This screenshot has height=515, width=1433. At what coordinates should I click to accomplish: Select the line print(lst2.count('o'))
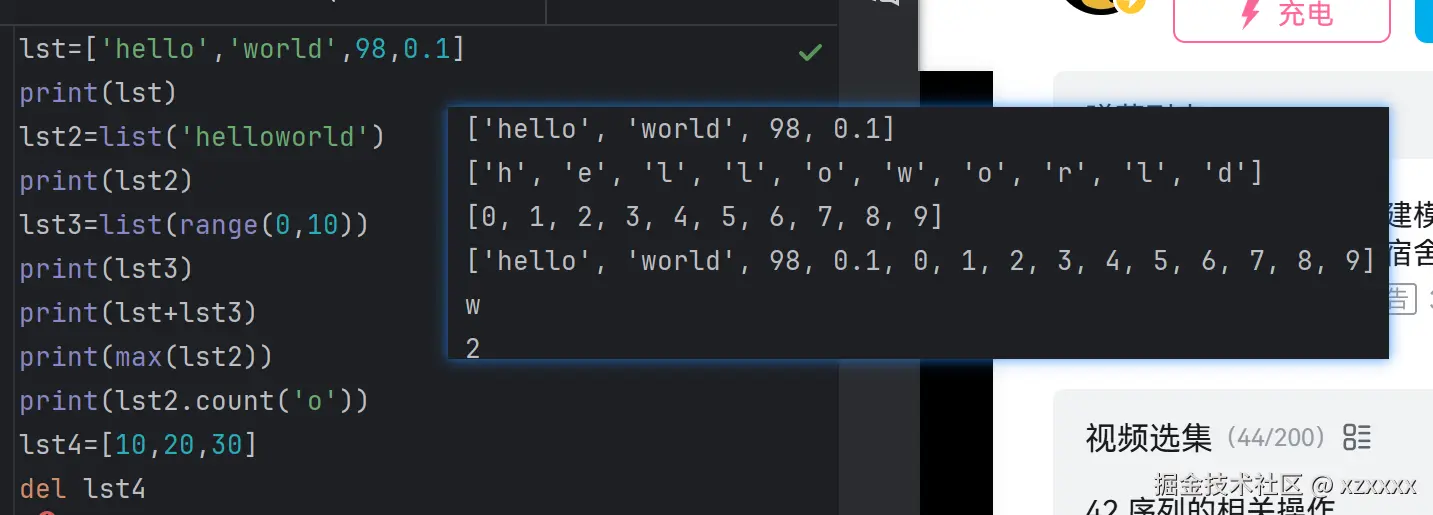(194, 400)
